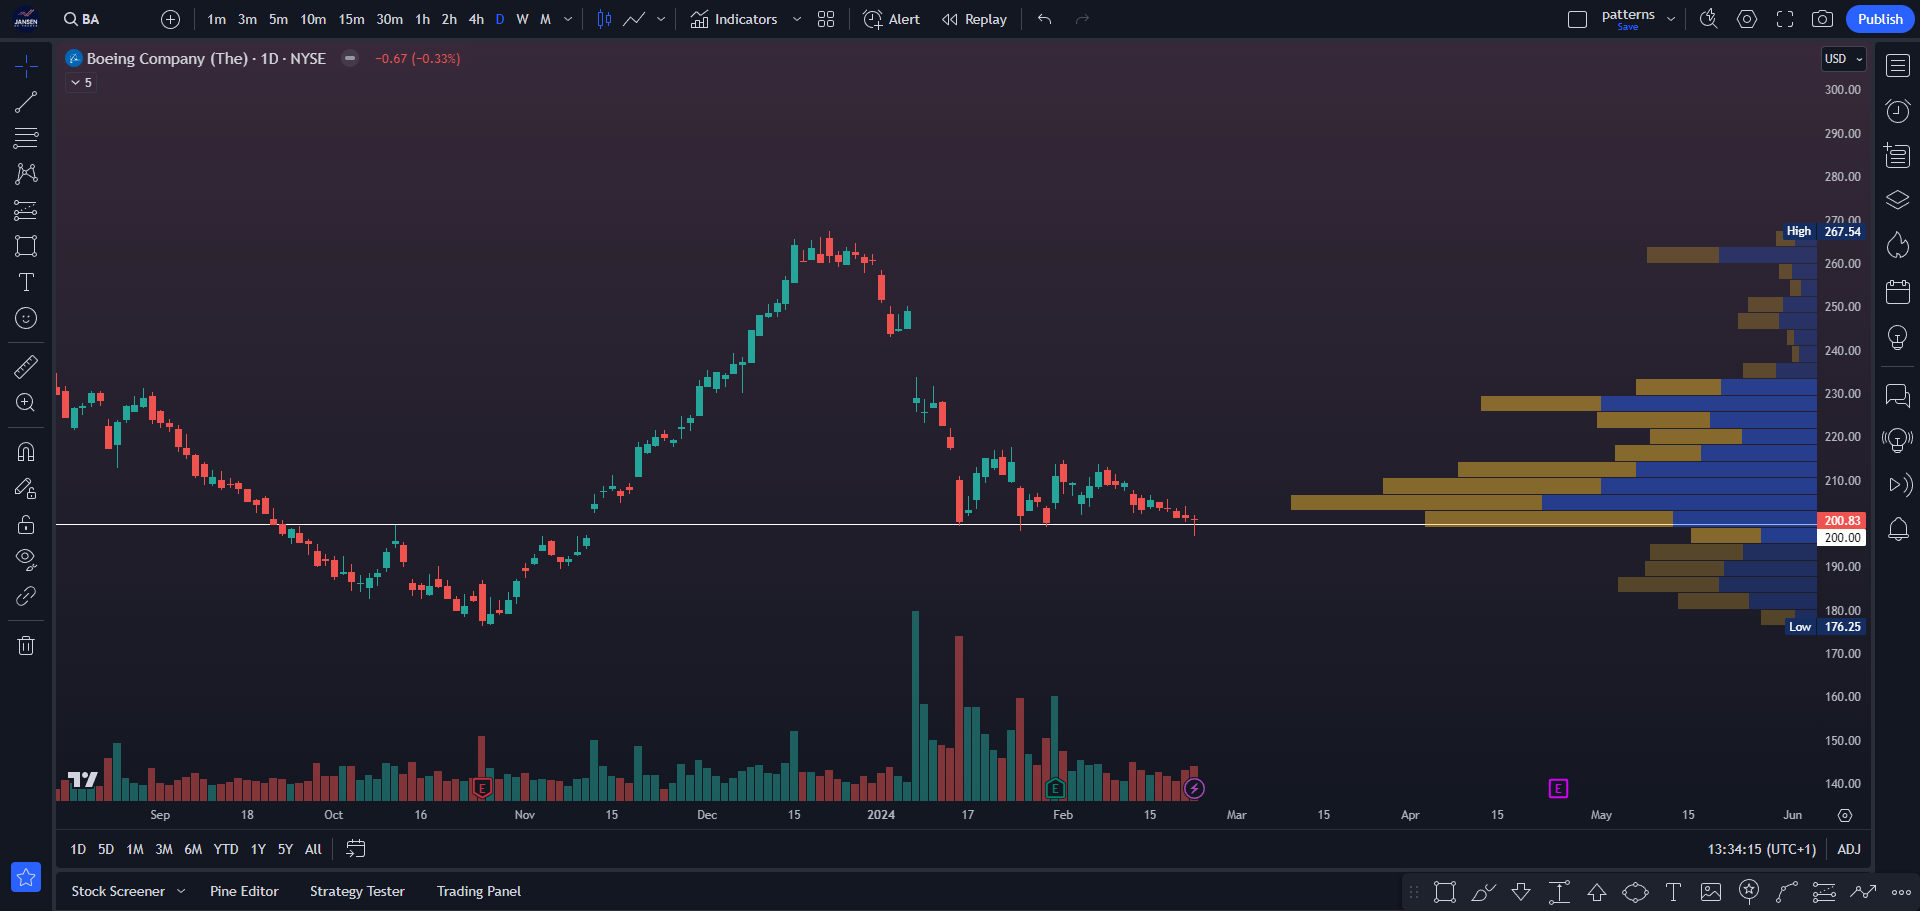Open the emoji icons tool
The image size is (1920, 911).
tap(26, 318)
